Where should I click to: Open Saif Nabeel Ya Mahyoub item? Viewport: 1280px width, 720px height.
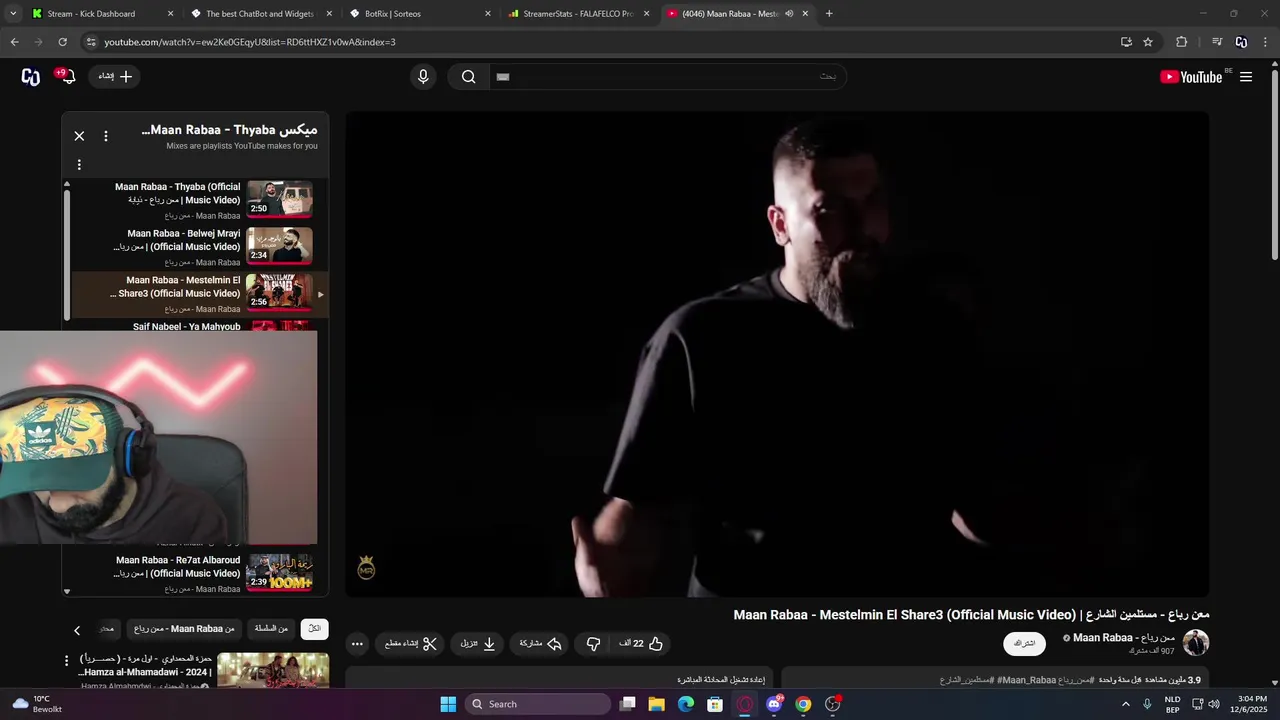pyautogui.click(x=186, y=326)
